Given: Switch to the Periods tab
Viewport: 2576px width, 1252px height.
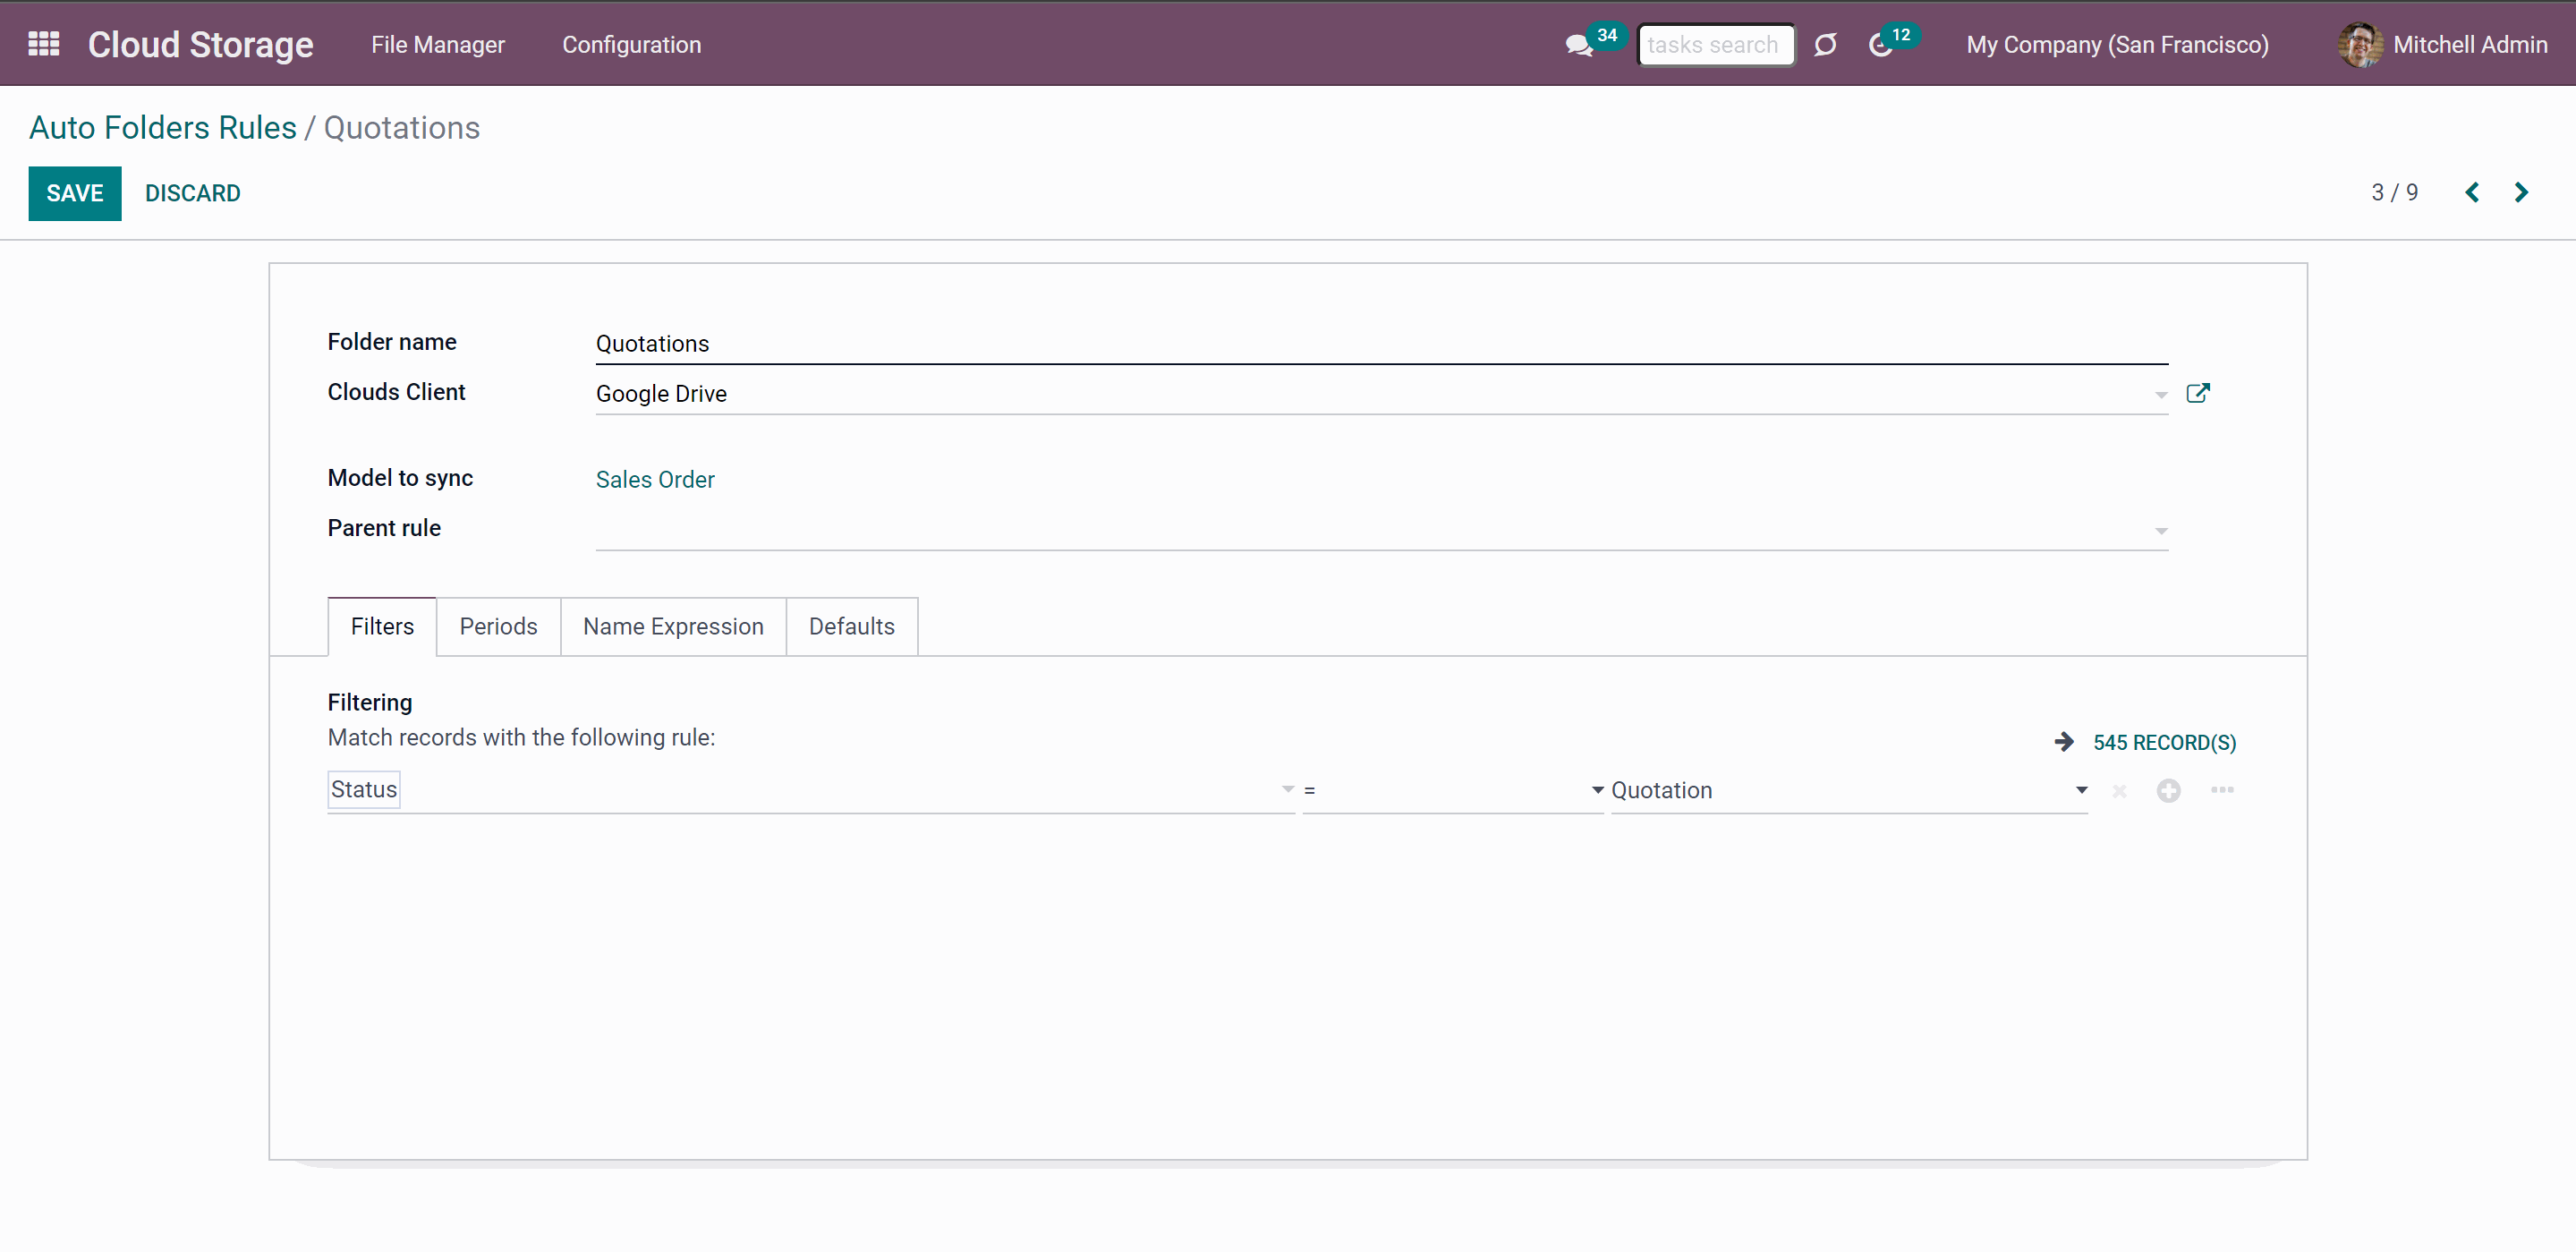Looking at the screenshot, I should click(498, 626).
